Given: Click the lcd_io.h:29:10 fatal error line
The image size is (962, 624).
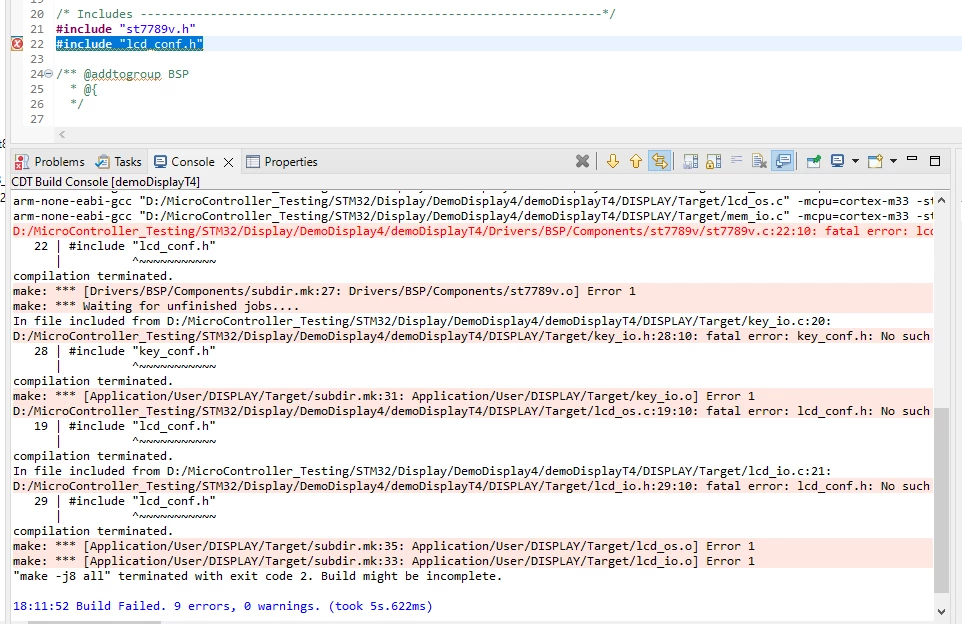Looking at the screenshot, I should [x=472, y=486].
